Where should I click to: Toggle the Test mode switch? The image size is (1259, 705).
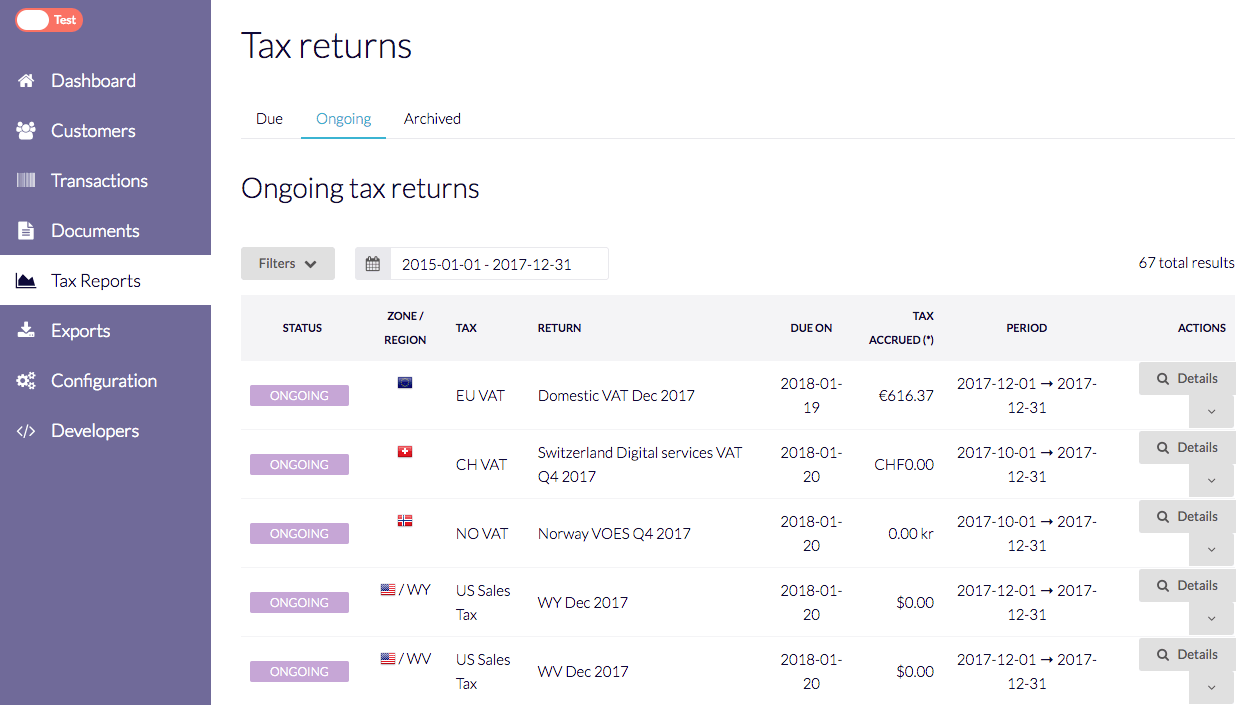pos(48,20)
